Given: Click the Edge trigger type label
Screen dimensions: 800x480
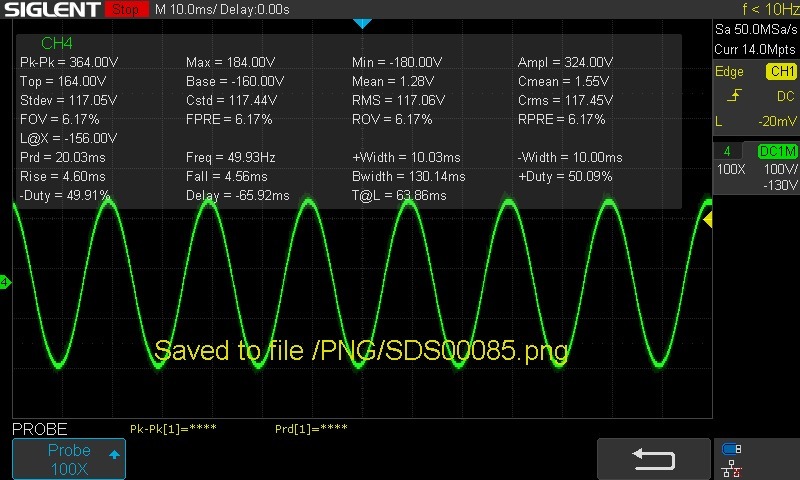Looking at the screenshot, I should pyautogui.click(x=729, y=71).
